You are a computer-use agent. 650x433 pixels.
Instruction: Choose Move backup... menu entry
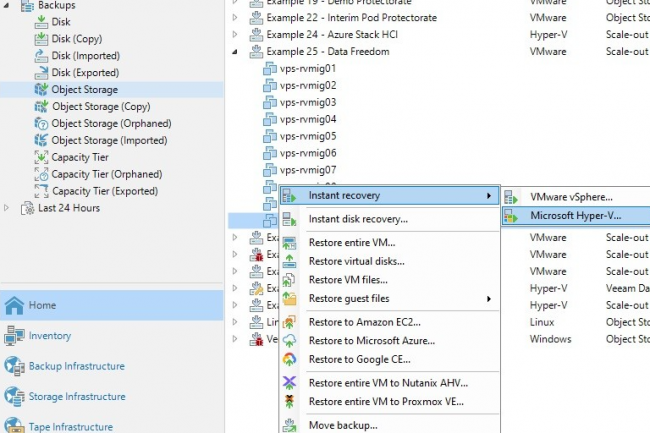[x=390, y=425]
